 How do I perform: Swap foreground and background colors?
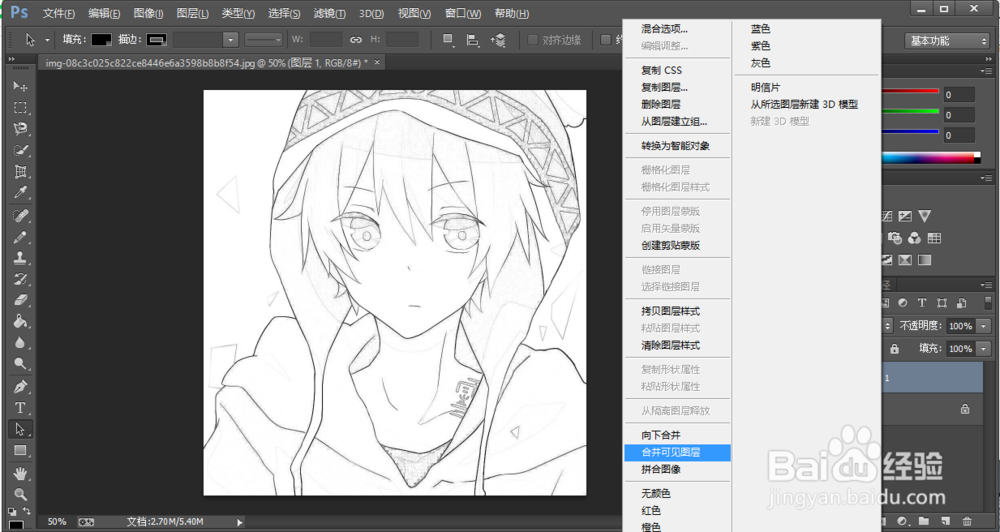(27, 512)
